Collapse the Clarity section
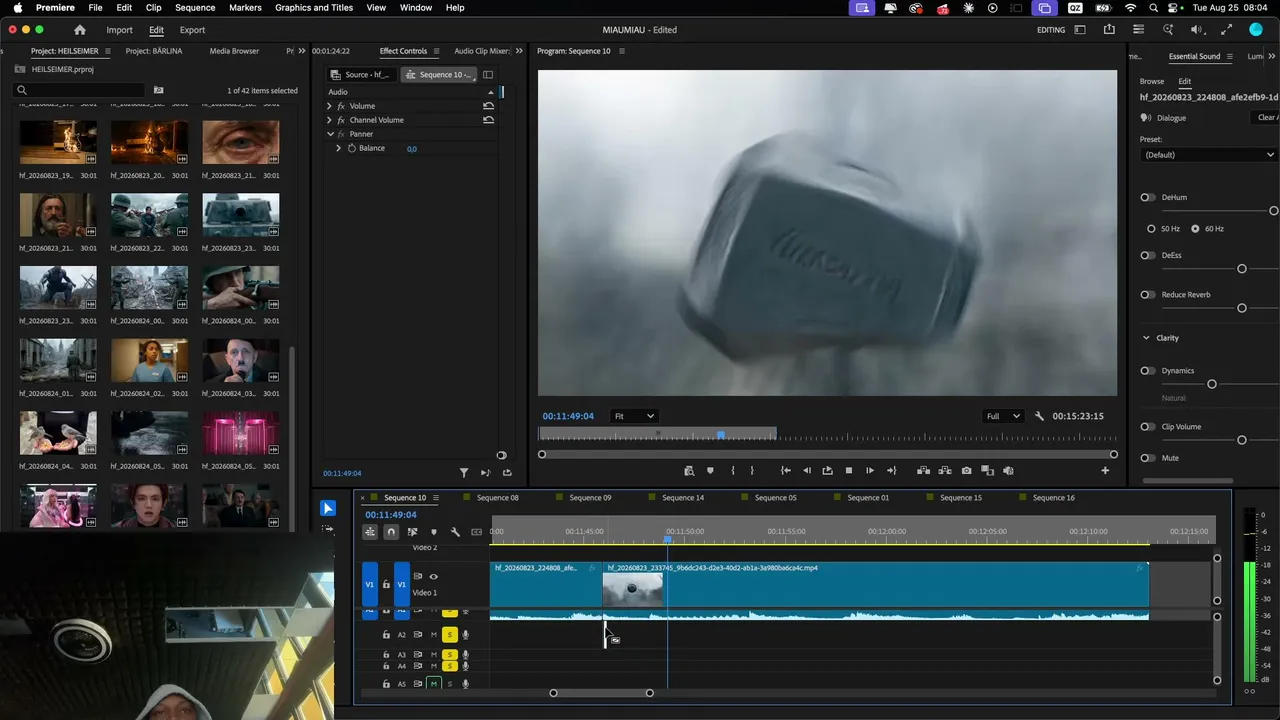The image size is (1280, 720). click(x=1146, y=338)
